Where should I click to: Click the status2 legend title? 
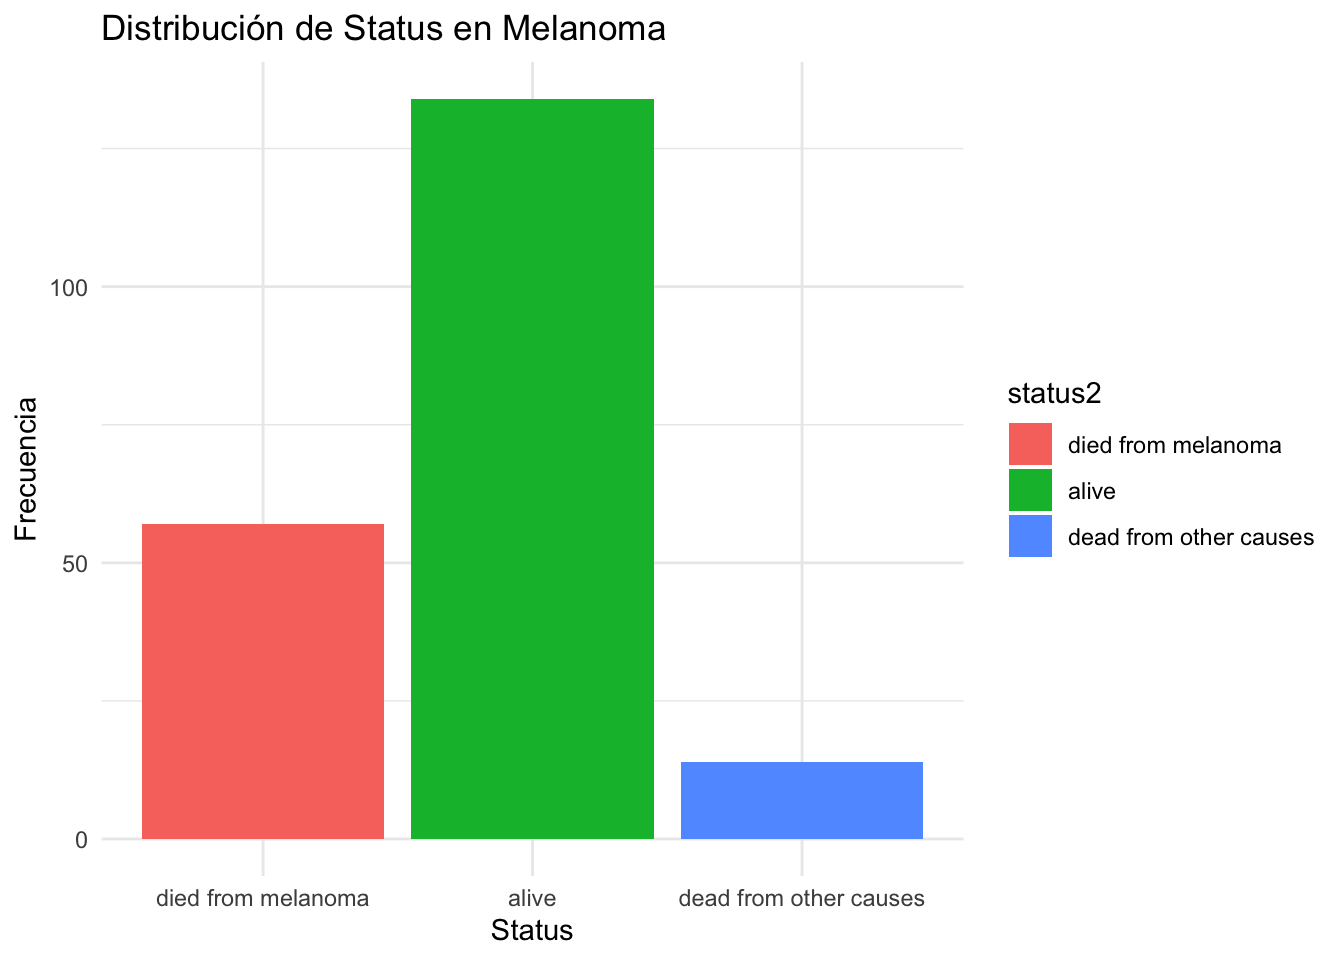[x=1054, y=394]
